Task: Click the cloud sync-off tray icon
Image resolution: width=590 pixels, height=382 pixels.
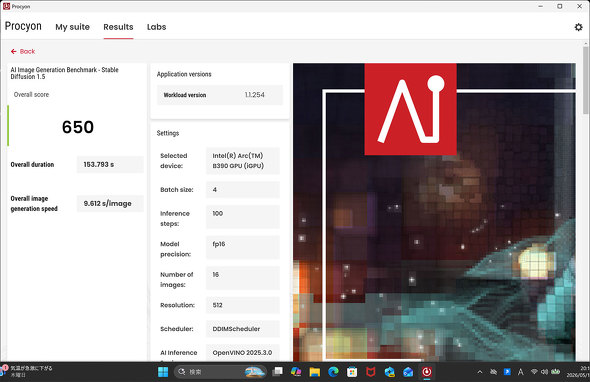Action: [x=493, y=372]
